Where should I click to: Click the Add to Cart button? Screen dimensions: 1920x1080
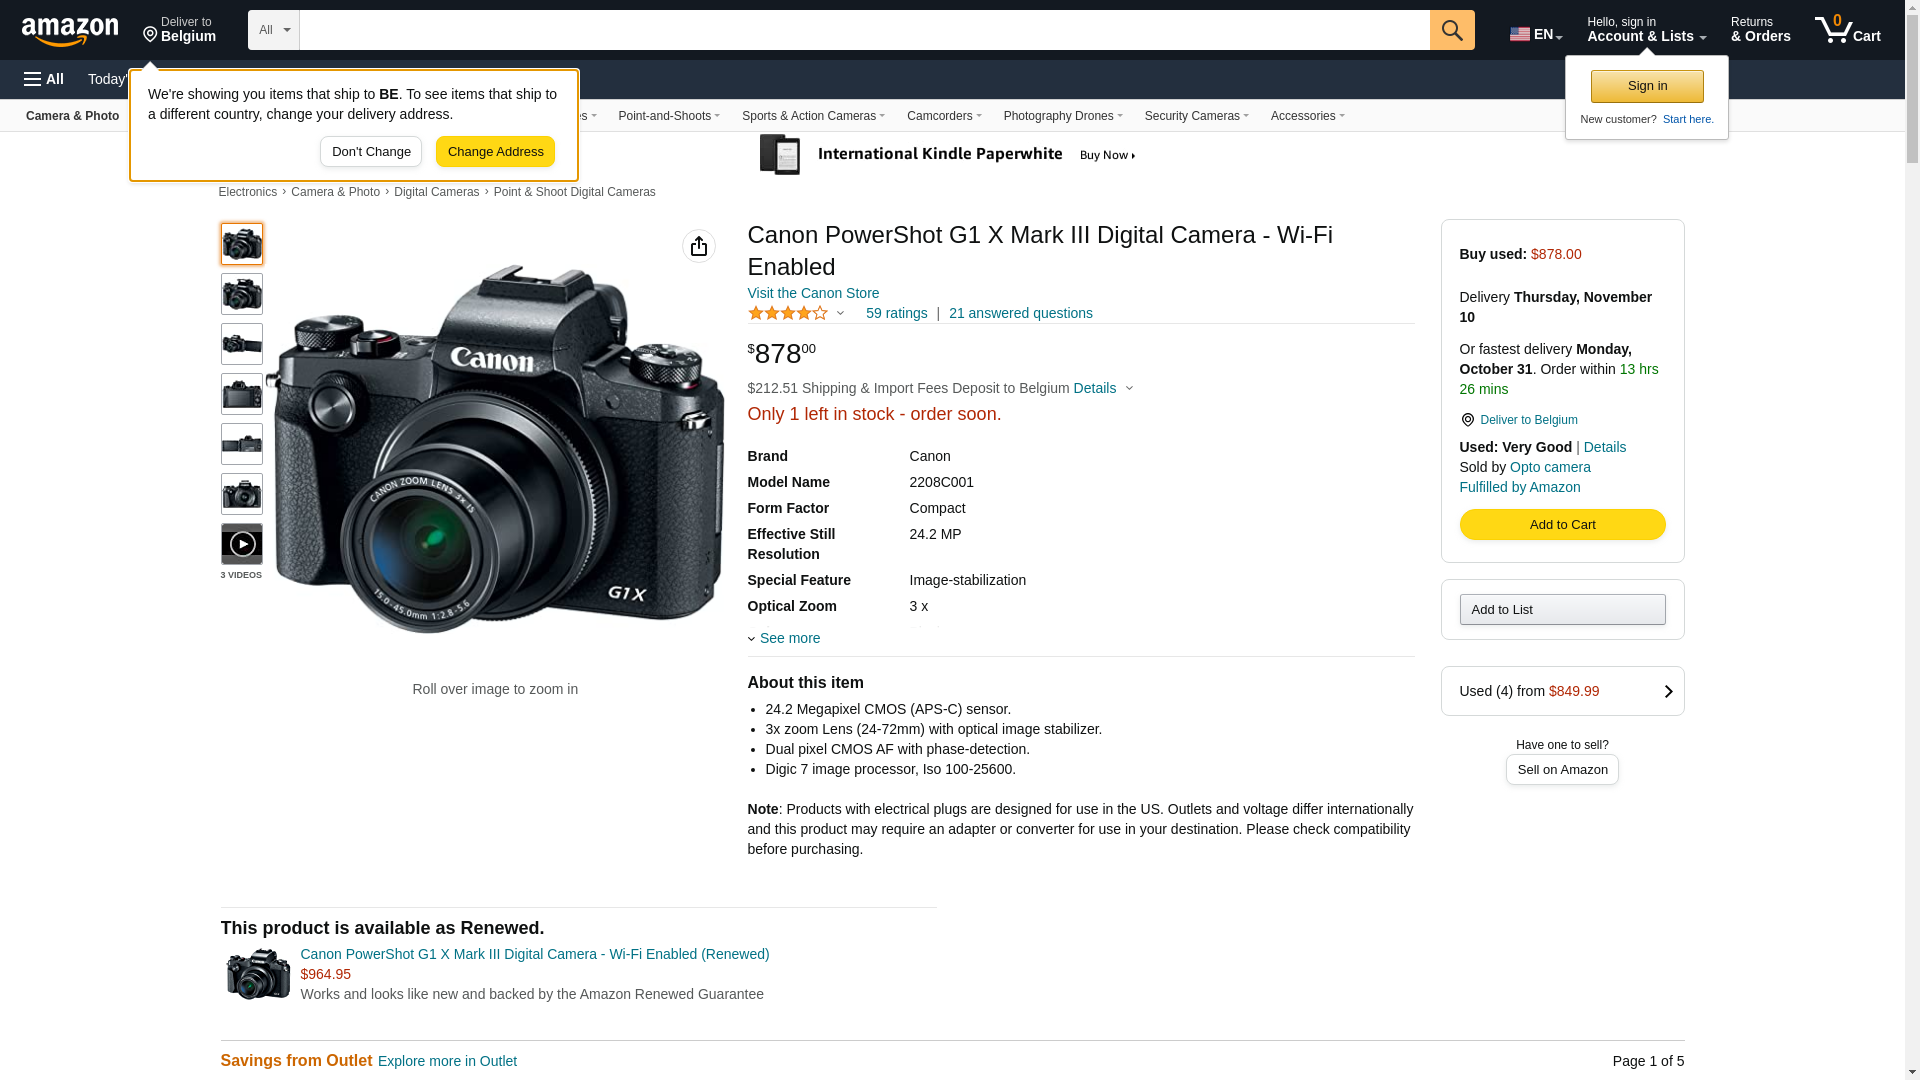1562,524
